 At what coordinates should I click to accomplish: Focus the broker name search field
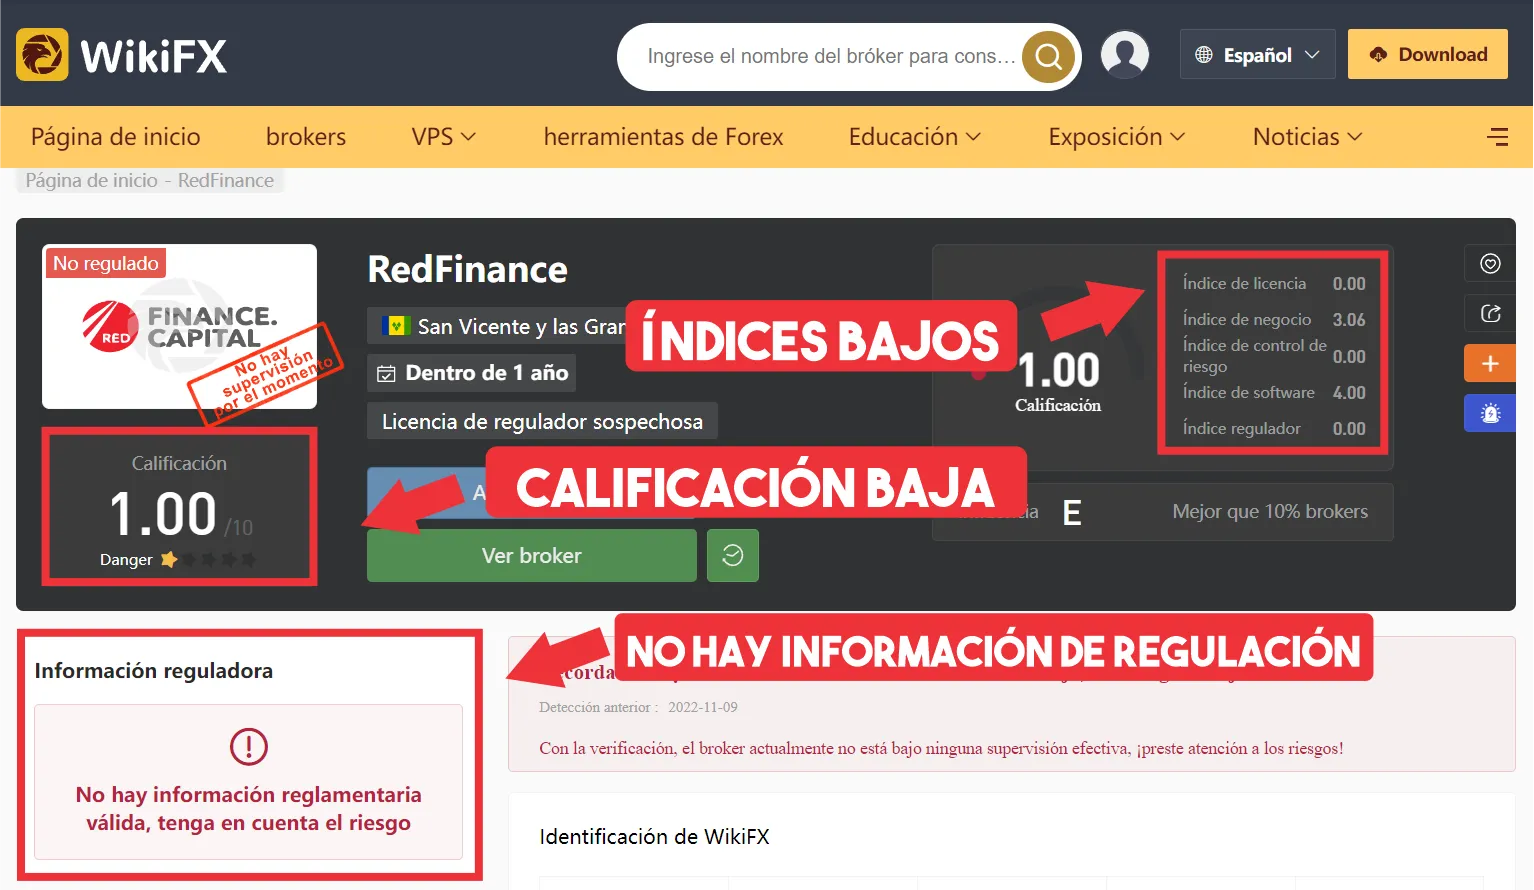(x=830, y=56)
